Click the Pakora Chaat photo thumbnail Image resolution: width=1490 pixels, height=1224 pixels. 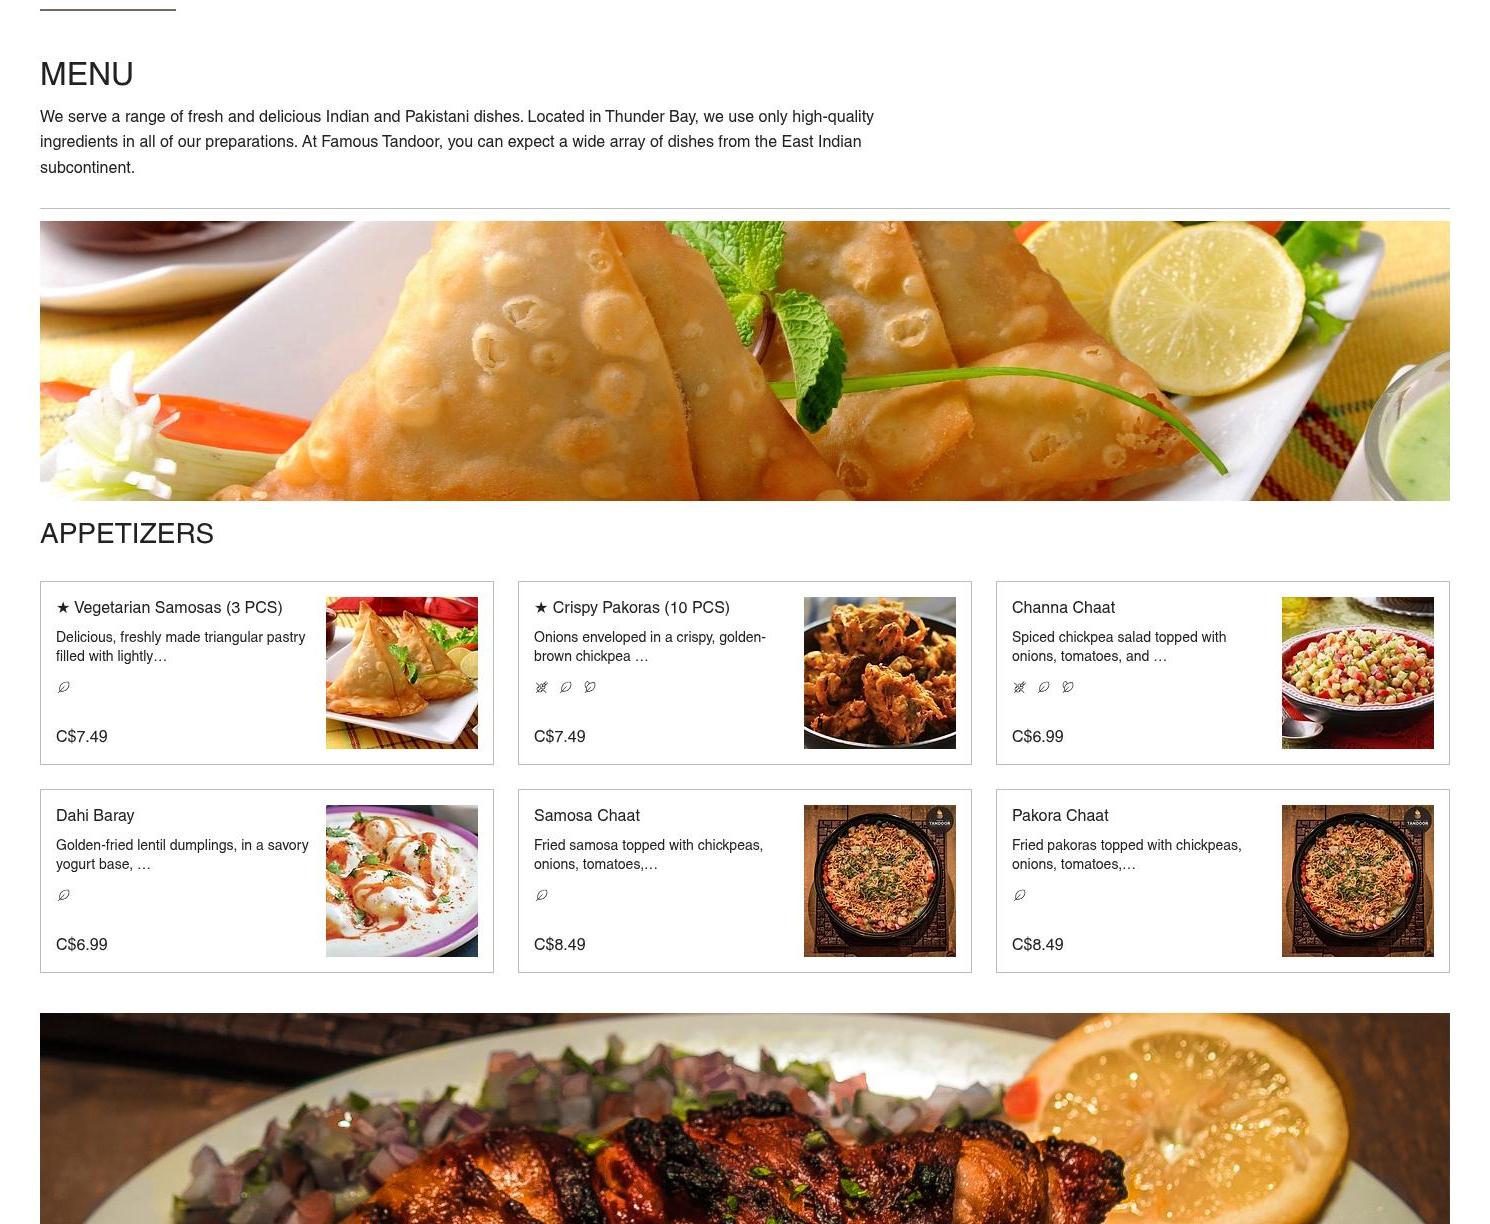click(x=1358, y=881)
